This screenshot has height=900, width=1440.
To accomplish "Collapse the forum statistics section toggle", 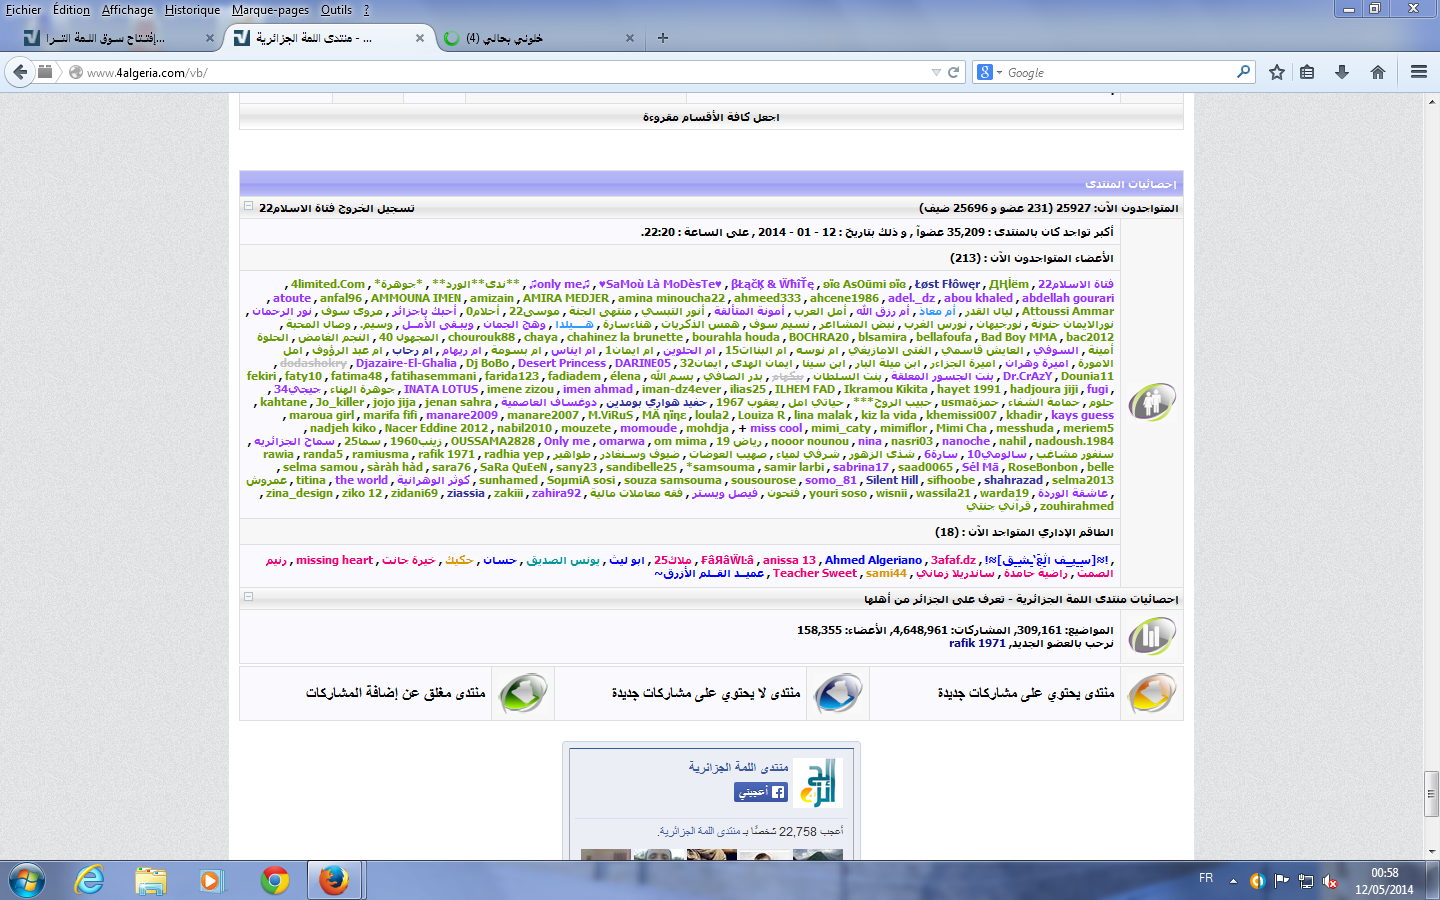I will pos(248,597).
